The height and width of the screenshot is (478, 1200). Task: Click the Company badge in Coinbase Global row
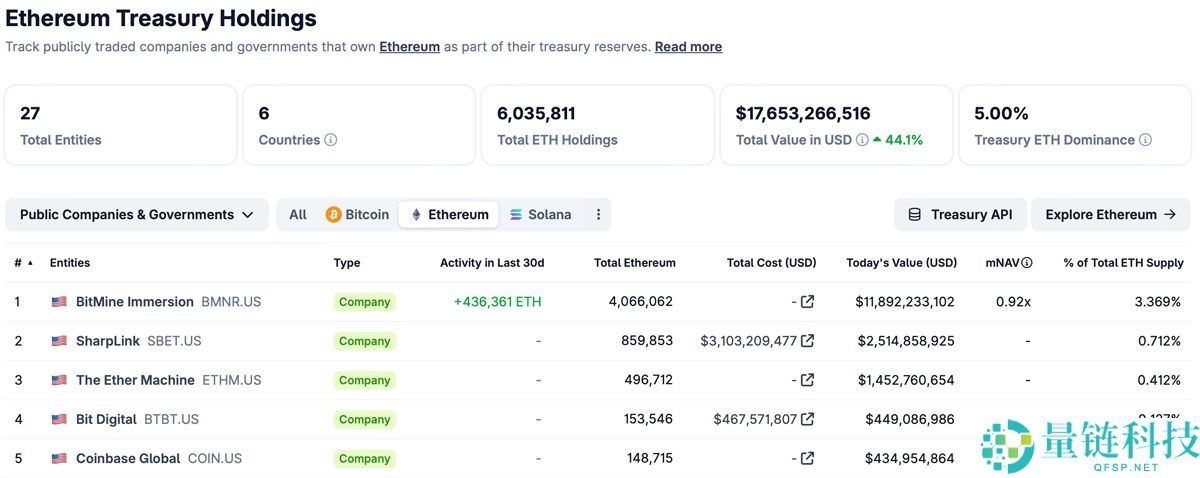coord(365,458)
